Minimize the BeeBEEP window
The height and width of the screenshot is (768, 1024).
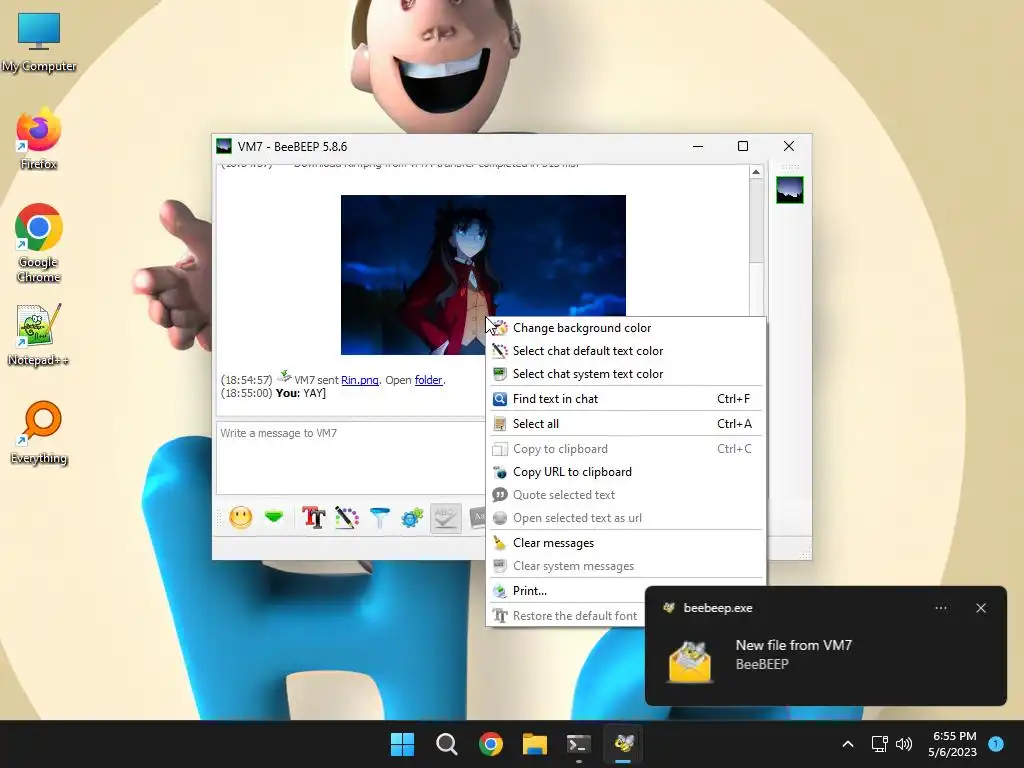pos(697,146)
